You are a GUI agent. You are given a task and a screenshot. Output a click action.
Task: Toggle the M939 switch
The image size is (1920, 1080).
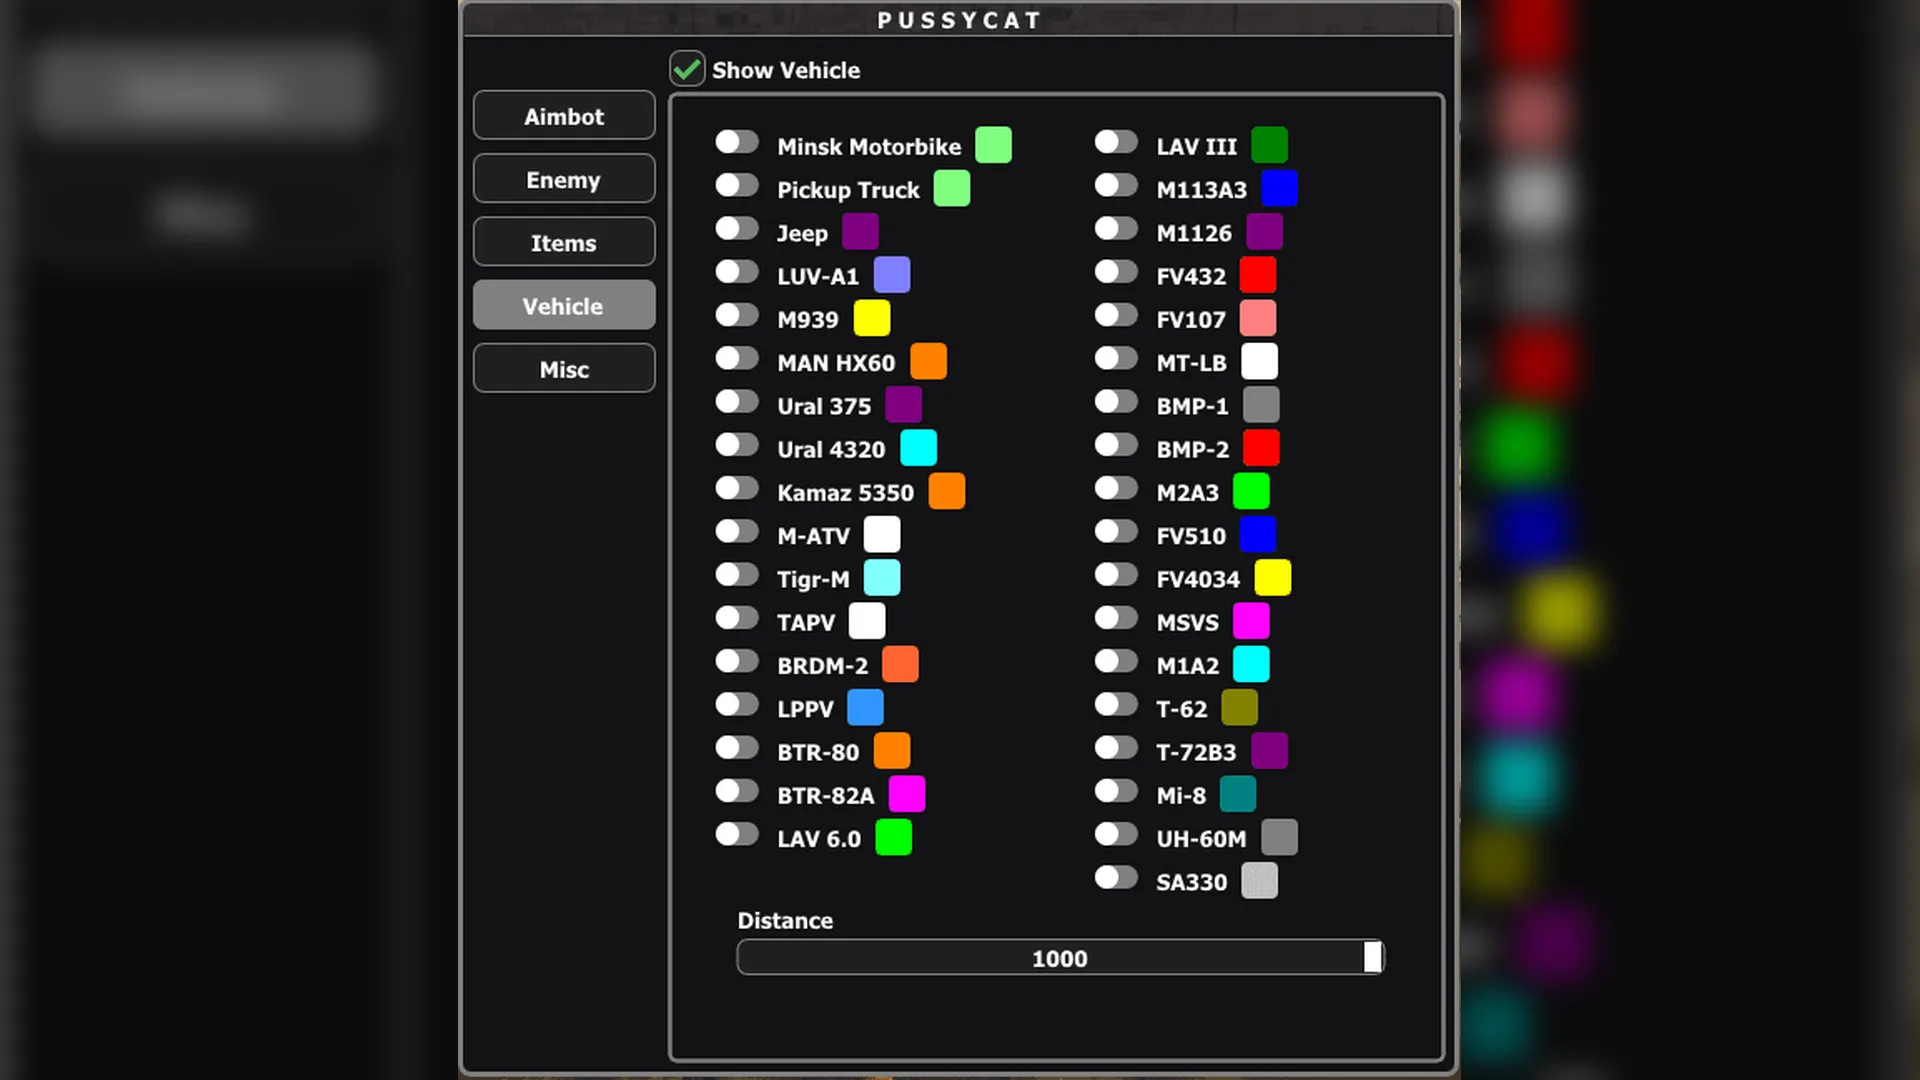tap(737, 315)
